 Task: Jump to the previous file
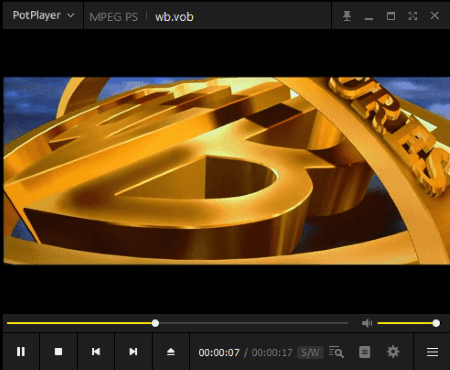(96, 352)
